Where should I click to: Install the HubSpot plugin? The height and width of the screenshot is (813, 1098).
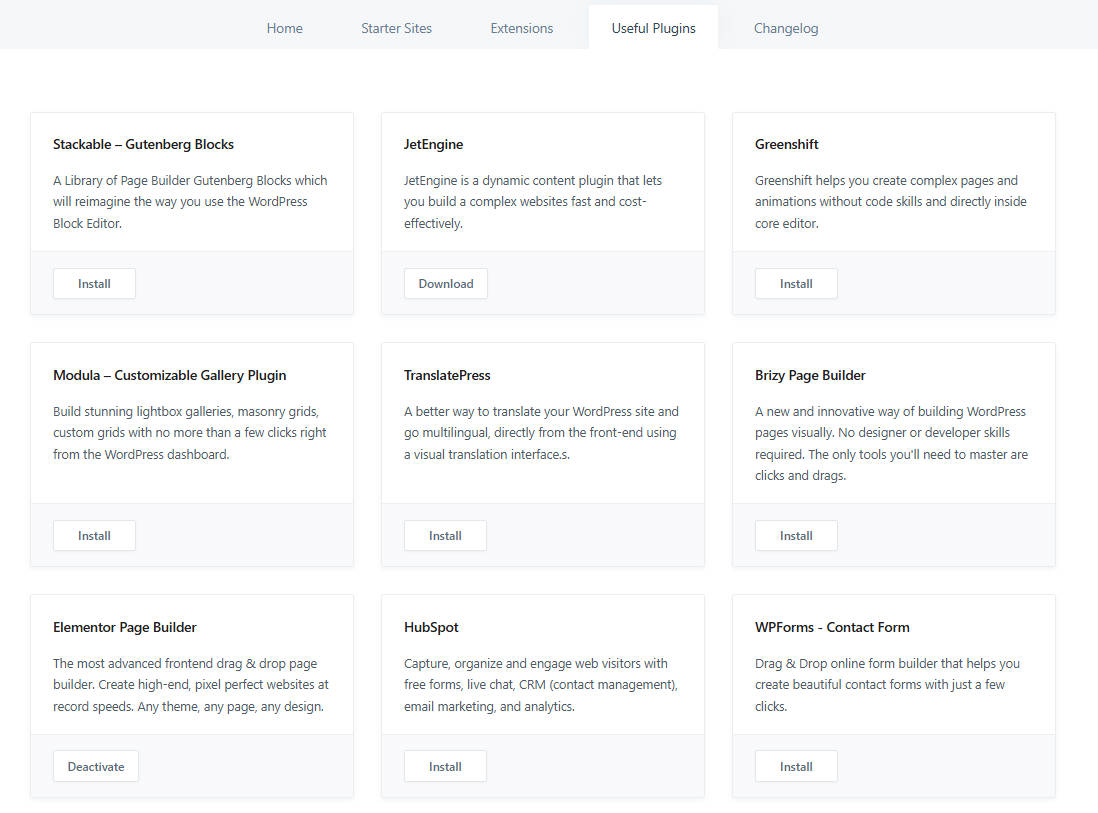[445, 767]
